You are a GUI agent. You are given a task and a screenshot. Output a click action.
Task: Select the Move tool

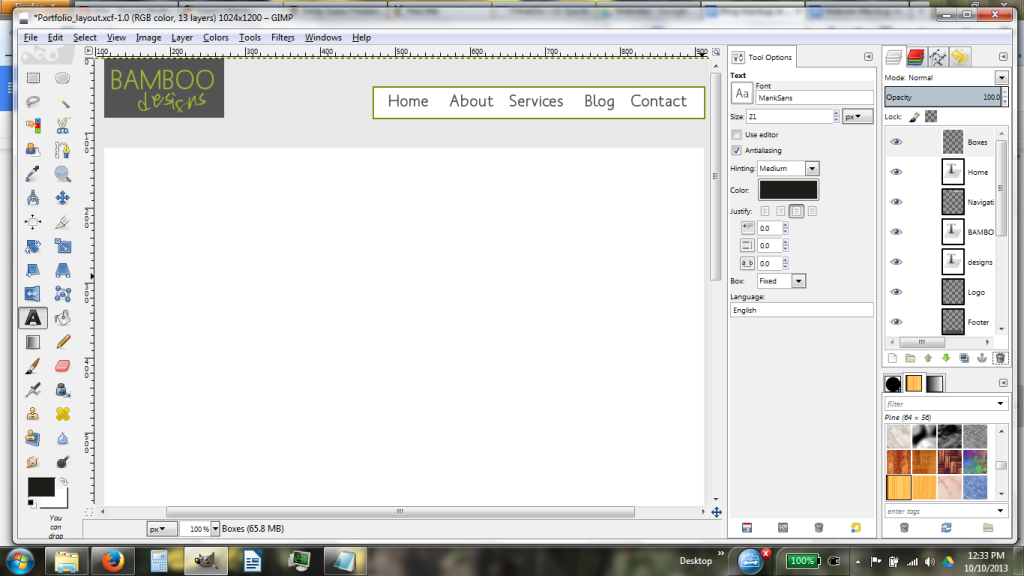coord(63,197)
